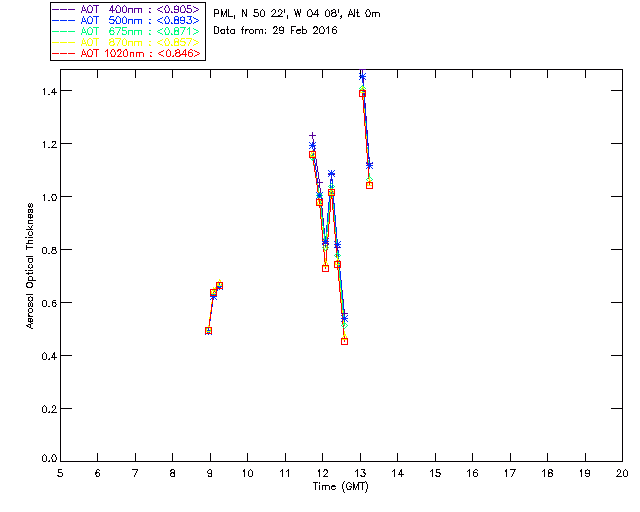Click the AOT 870nm legend entry

point(126,42)
